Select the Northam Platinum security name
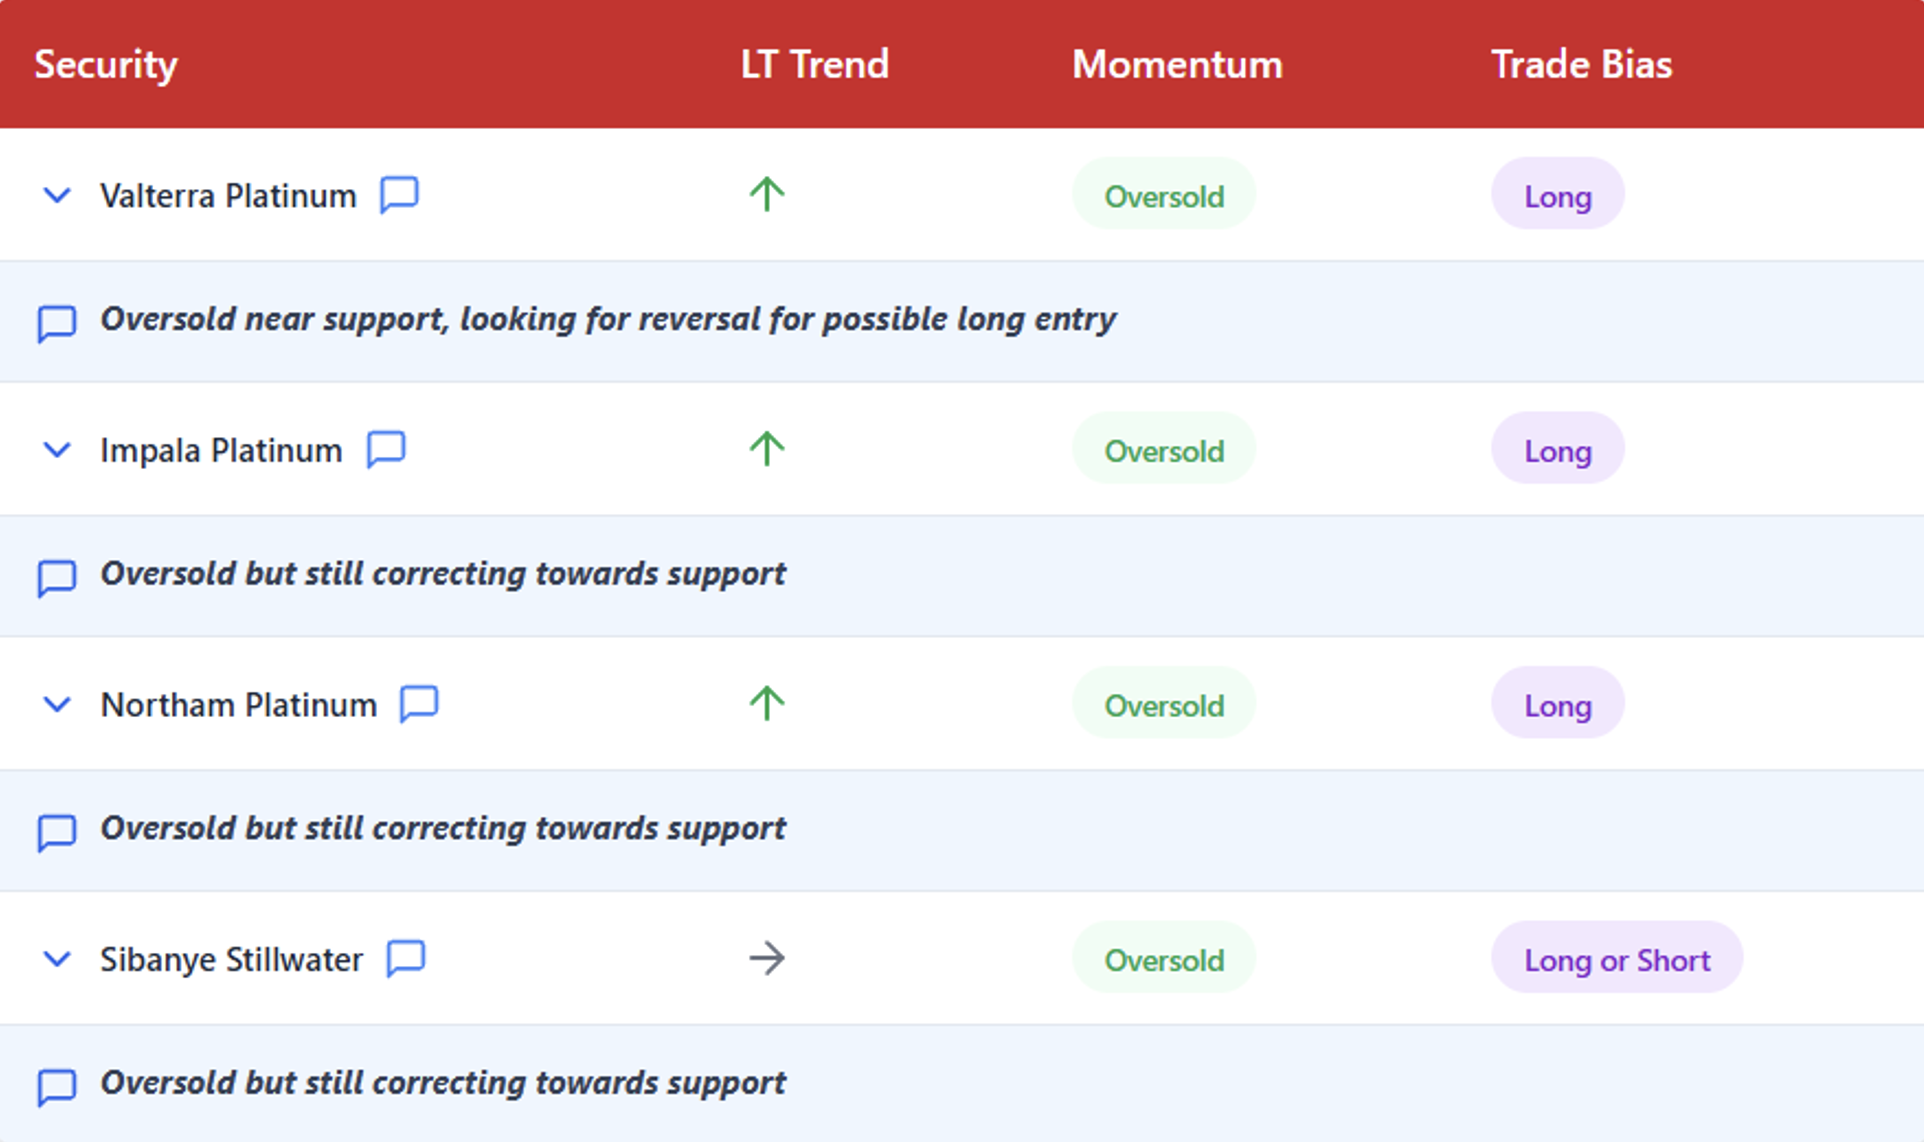 239,705
